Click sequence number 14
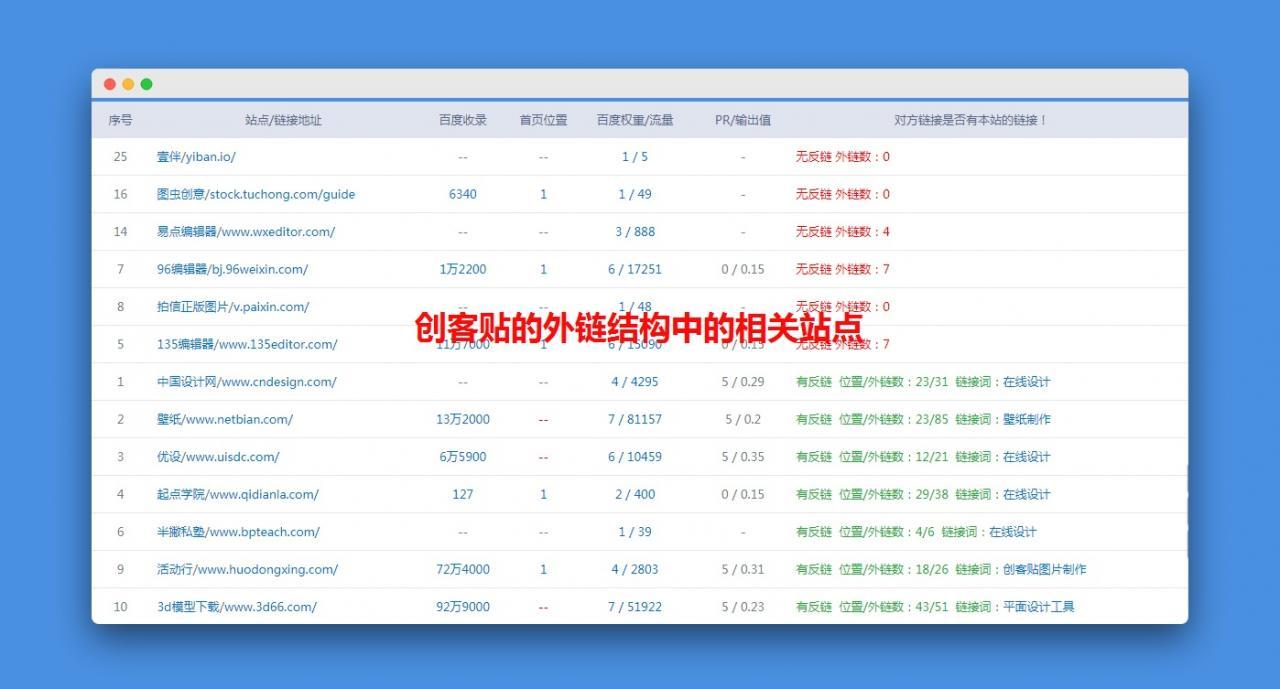Image resolution: width=1280 pixels, height=689 pixels. (120, 232)
